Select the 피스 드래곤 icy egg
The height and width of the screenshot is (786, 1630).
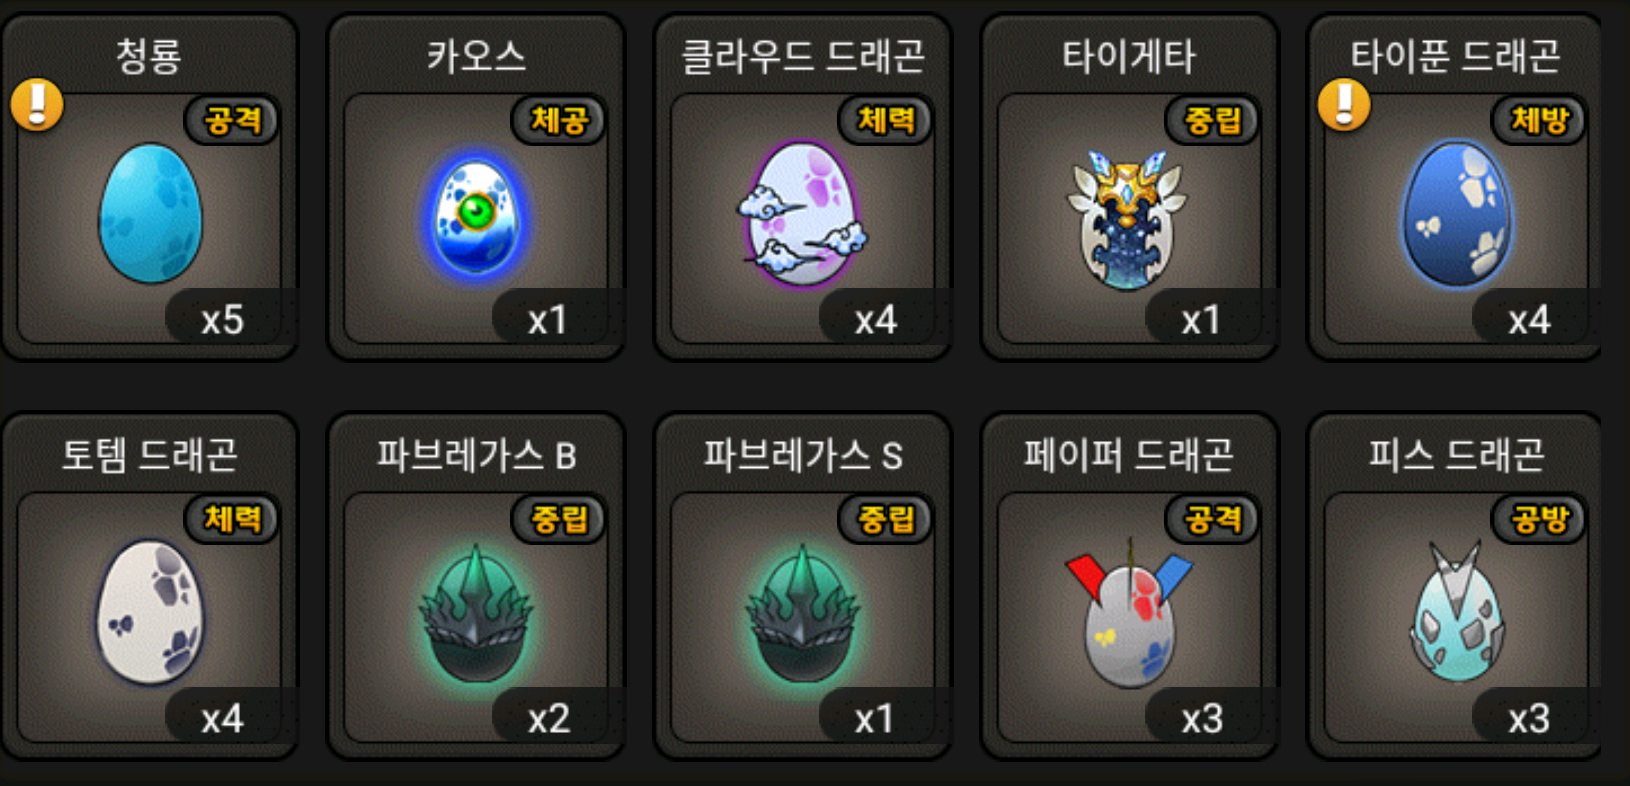(x=1455, y=612)
